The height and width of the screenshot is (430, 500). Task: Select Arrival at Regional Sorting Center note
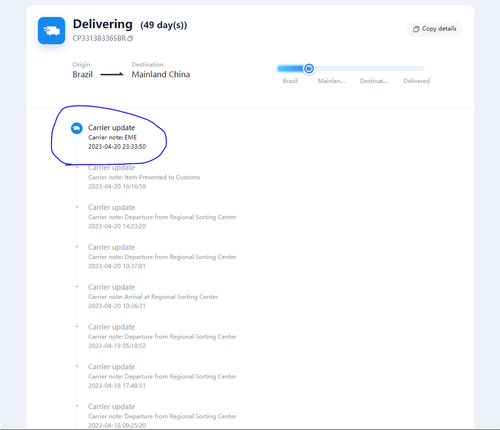point(153,297)
